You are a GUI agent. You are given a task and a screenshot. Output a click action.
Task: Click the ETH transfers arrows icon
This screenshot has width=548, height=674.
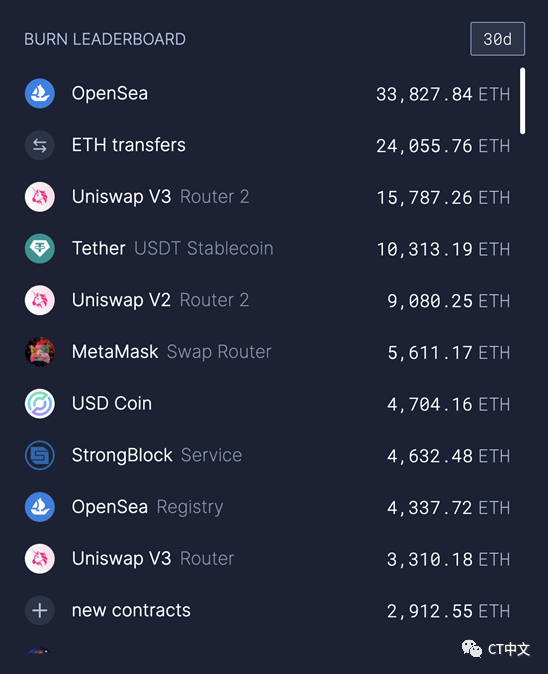point(40,145)
